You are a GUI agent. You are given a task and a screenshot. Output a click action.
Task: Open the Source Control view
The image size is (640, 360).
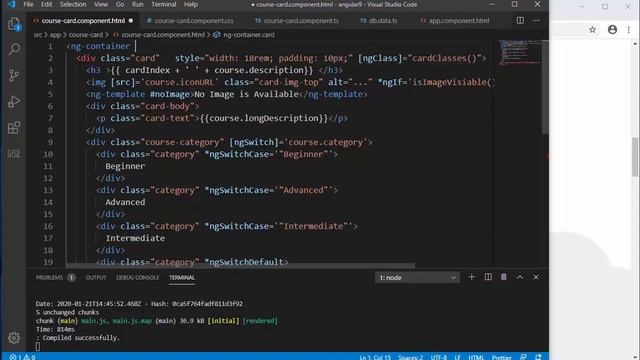[x=14, y=75]
